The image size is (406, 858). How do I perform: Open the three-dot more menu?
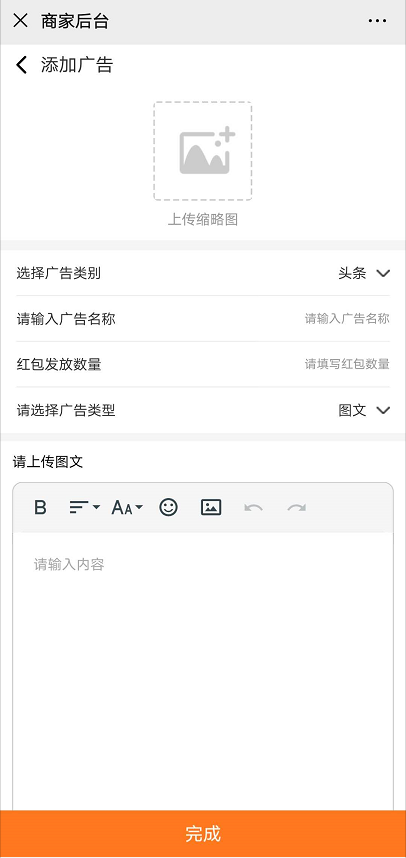tap(378, 21)
